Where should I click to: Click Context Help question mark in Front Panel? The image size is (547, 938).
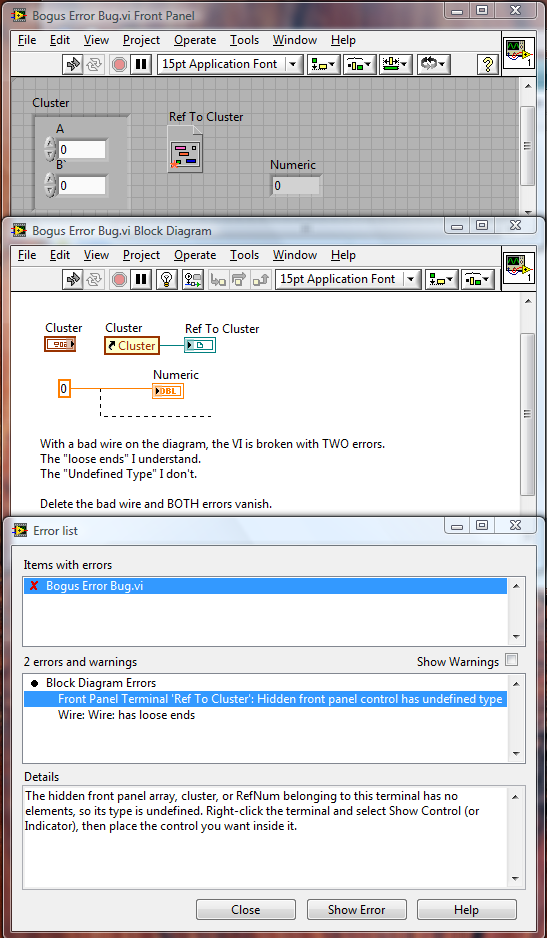[x=488, y=64]
